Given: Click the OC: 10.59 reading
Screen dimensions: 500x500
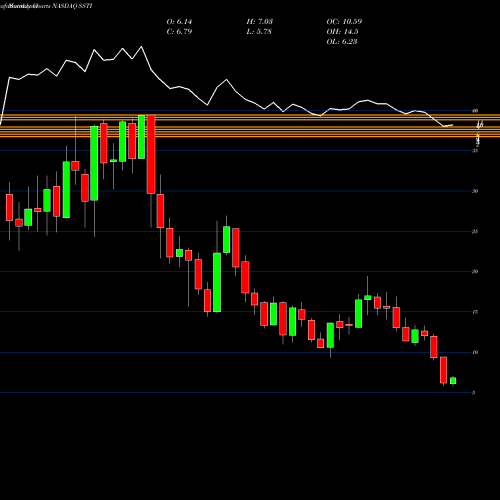Looking at the screenshot, I should point(344,22).
